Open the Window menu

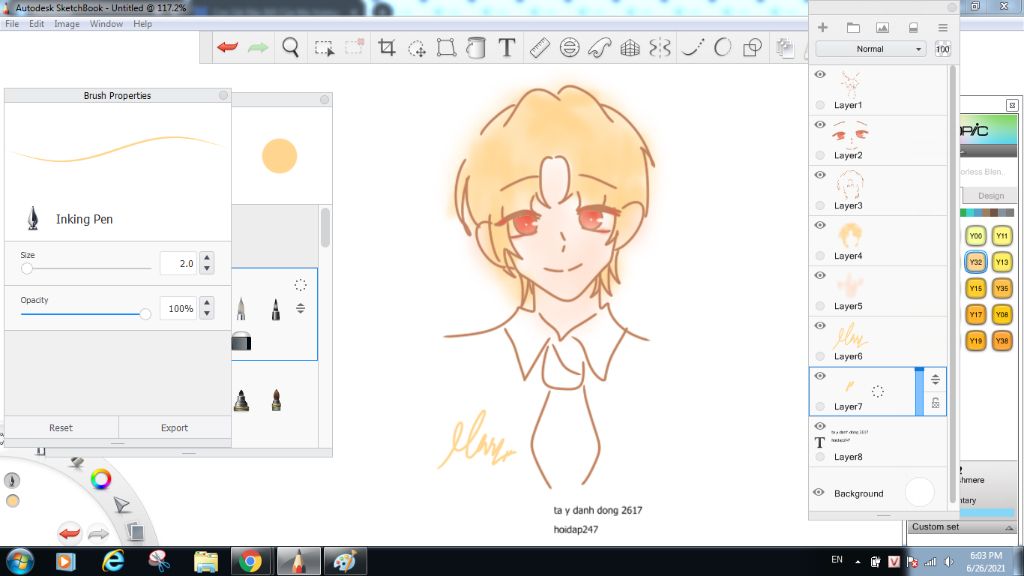coord(106,24)
